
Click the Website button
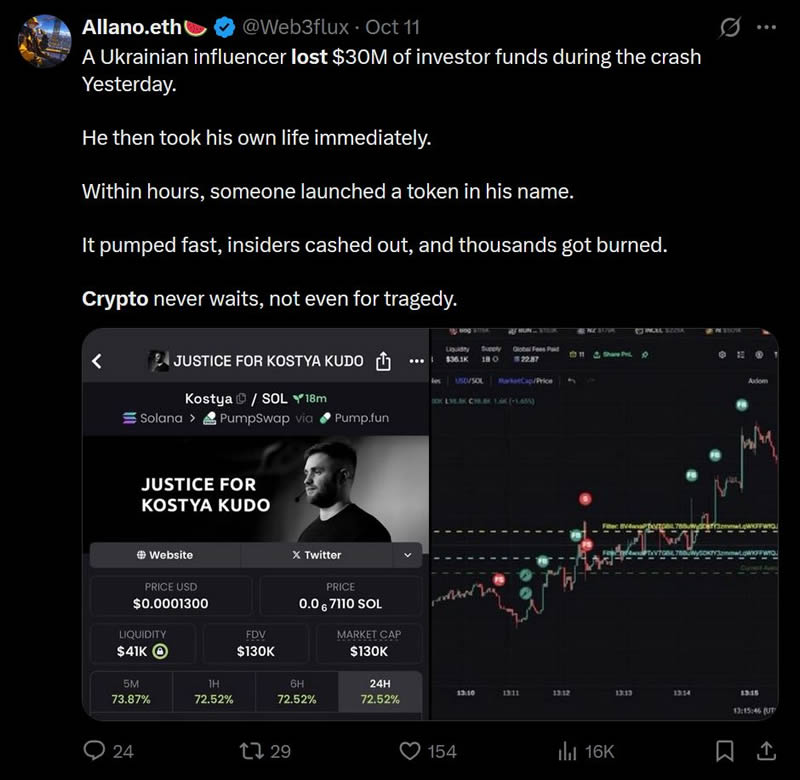[x=165, y=555]
